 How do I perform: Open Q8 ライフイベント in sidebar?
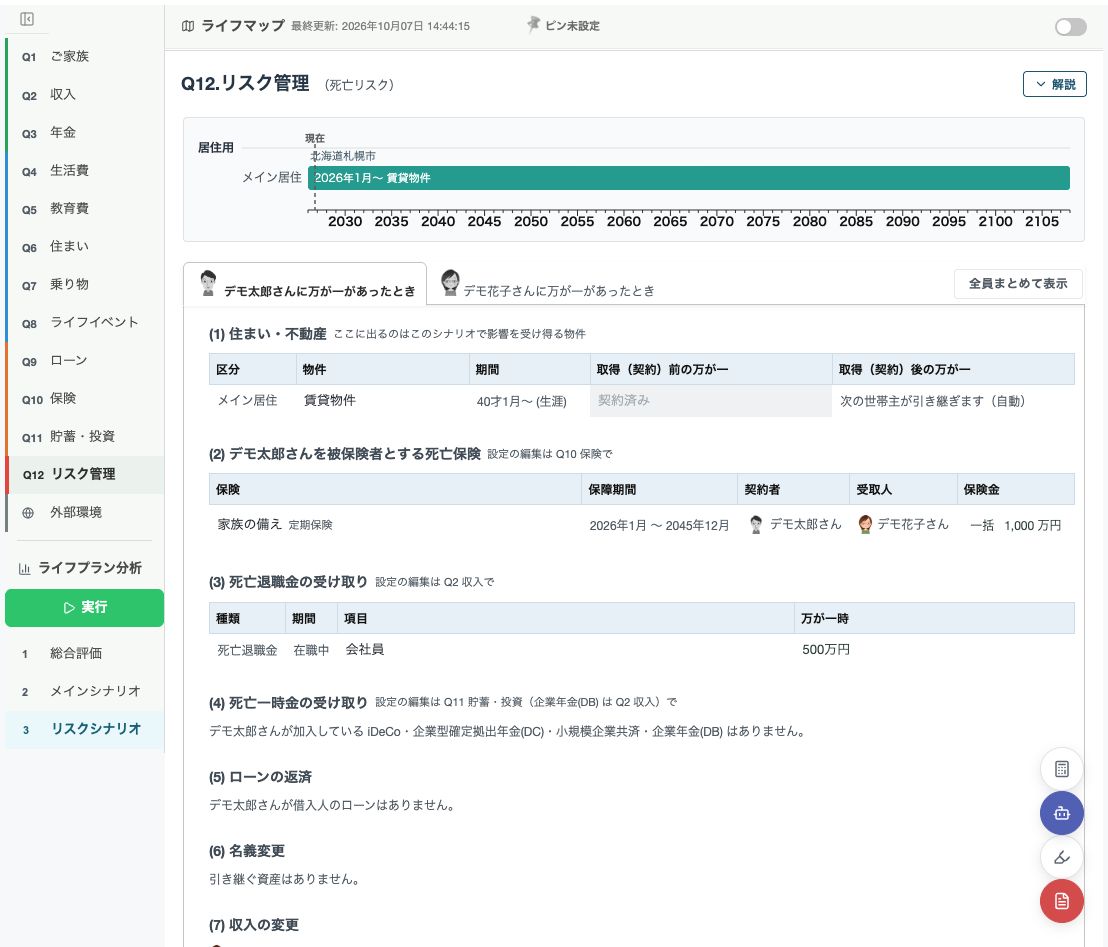[85, 323]
